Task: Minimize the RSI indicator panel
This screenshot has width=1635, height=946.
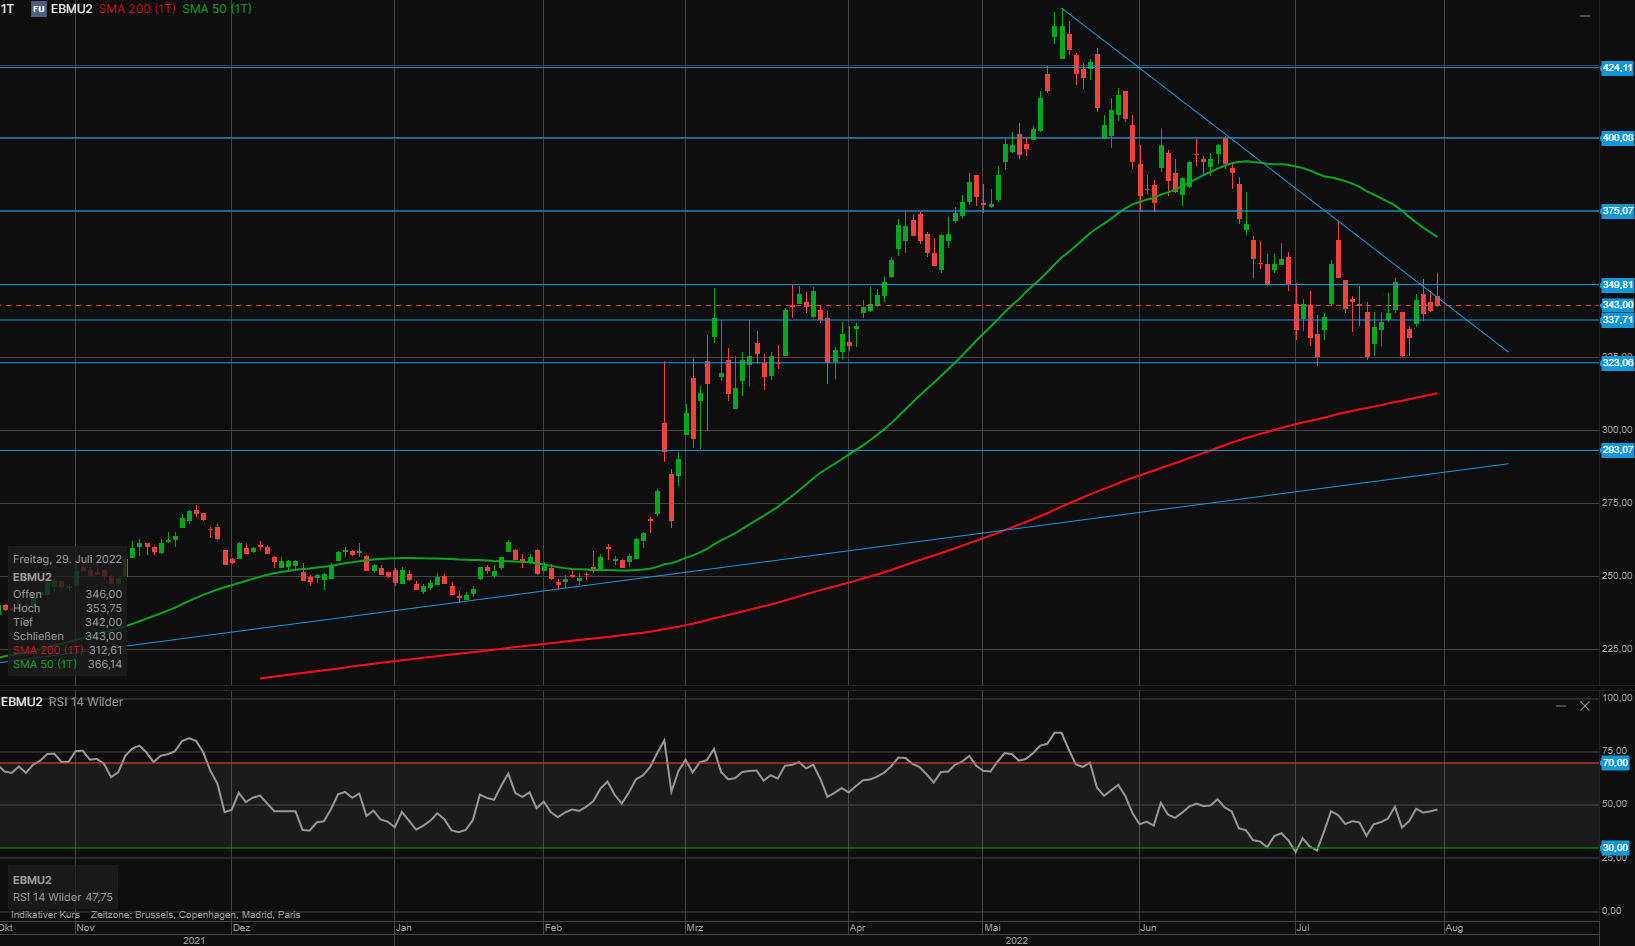Action: click(x=1561, y=706)
